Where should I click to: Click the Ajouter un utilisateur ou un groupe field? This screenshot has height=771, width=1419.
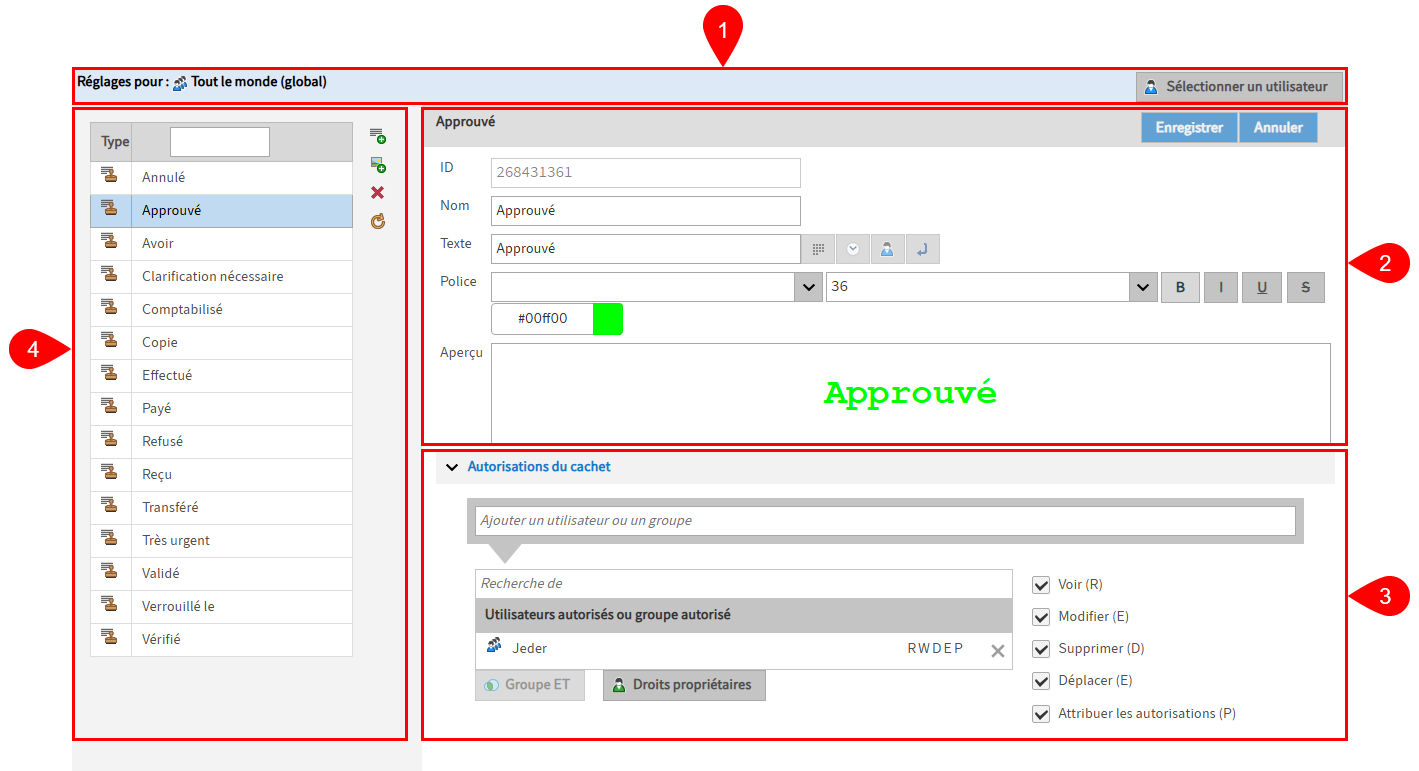(x=886, y=521)
